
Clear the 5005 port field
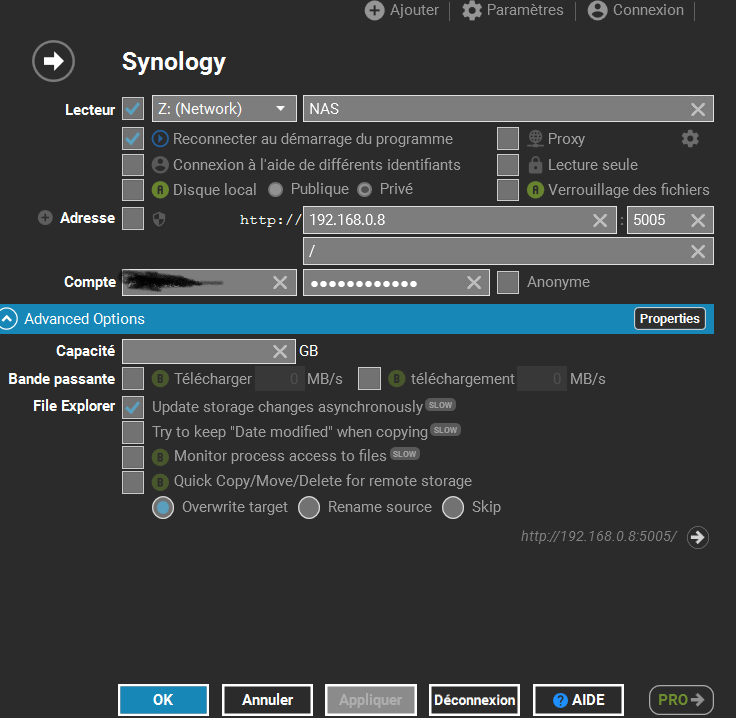point(698,221)
